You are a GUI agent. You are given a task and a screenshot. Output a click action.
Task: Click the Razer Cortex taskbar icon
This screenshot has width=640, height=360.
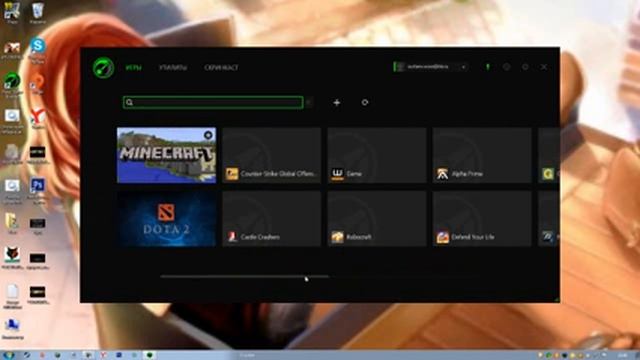tap(149, 355)
